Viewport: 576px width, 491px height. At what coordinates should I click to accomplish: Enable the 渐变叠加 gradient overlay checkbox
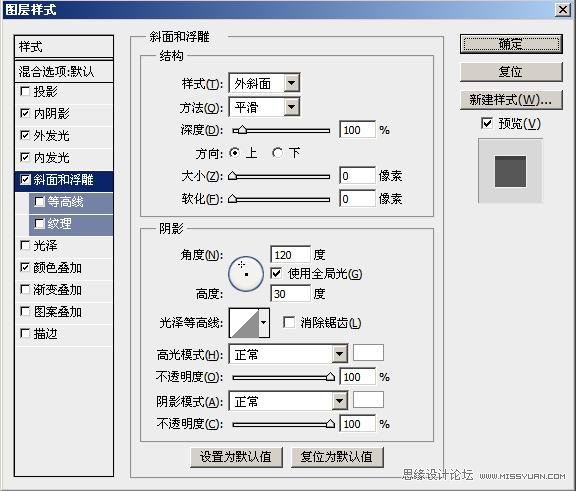coord(25,289)
